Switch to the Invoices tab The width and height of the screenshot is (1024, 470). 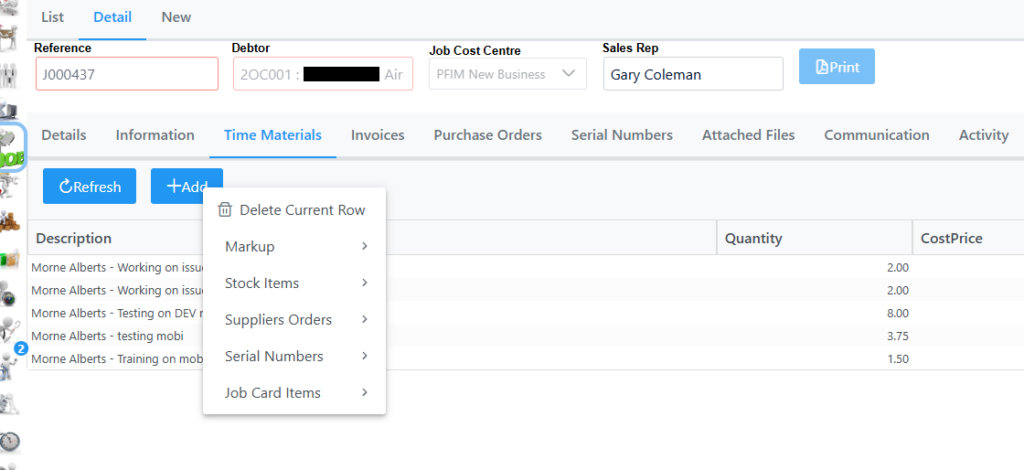(x=377, y=135)
